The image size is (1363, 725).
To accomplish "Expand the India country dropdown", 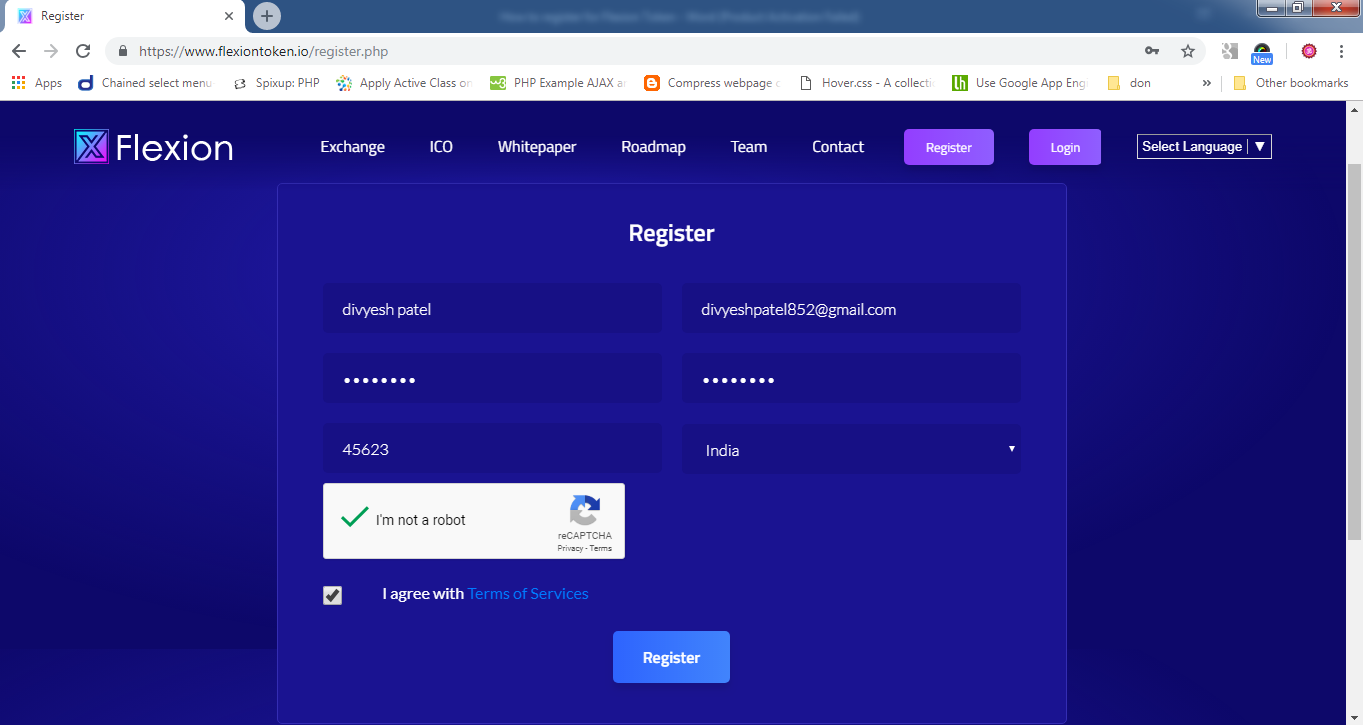I will pos(851,449).
